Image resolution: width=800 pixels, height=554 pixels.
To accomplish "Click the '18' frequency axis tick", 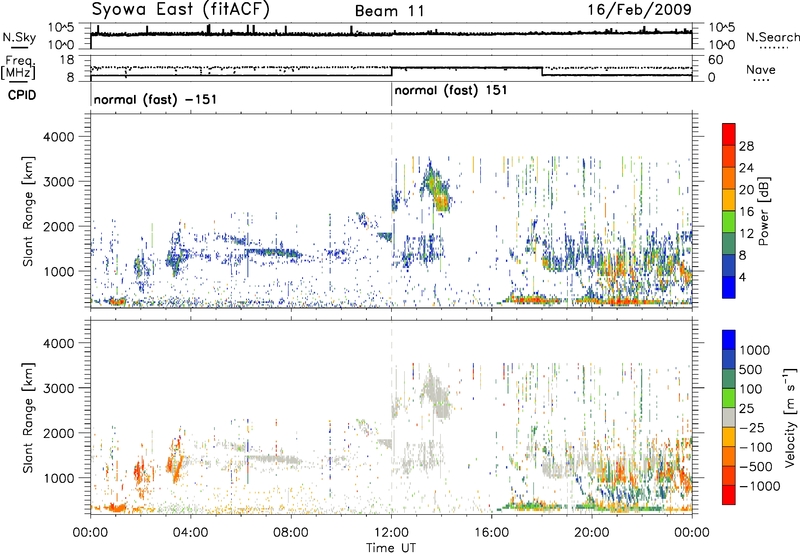I will click(67, 60).
